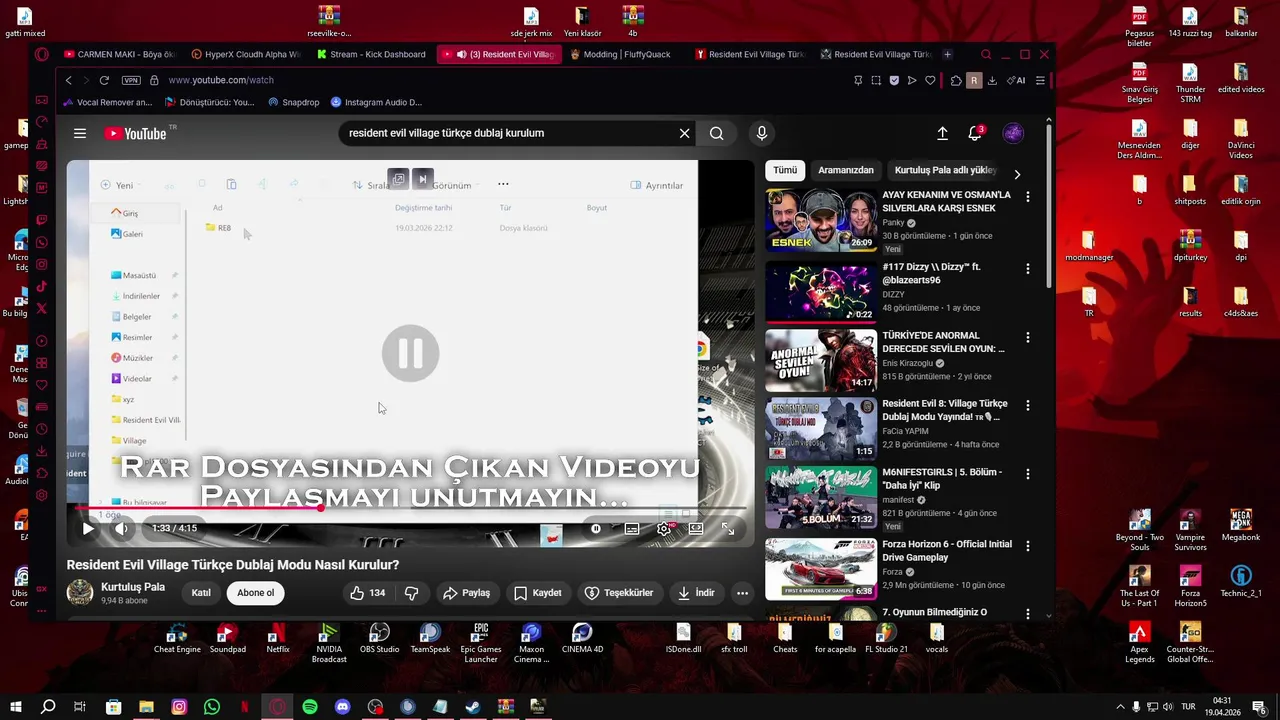The image size is (1280, 720).
Task: Select the Tümü filter chip
Action: click(785, 170)
